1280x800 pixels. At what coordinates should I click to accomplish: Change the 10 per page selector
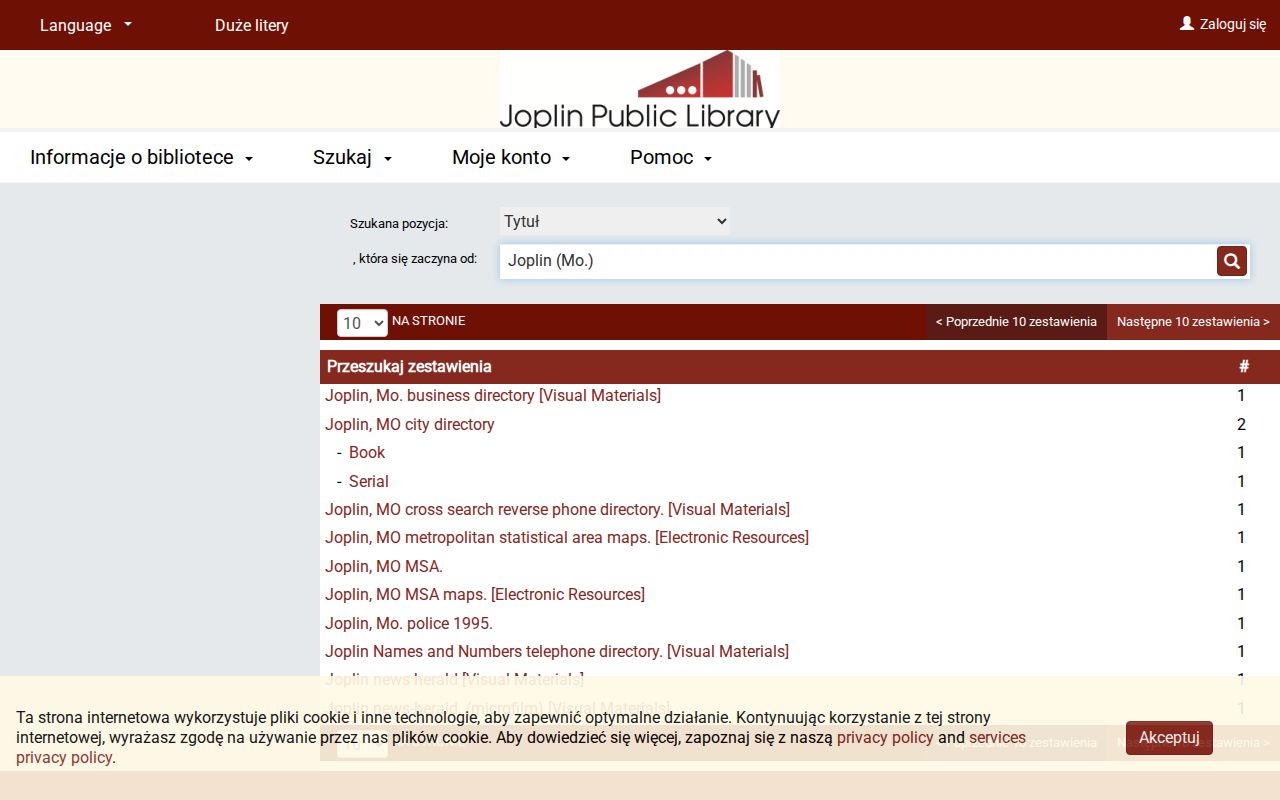pyautogui.click(x=362, y=322)
